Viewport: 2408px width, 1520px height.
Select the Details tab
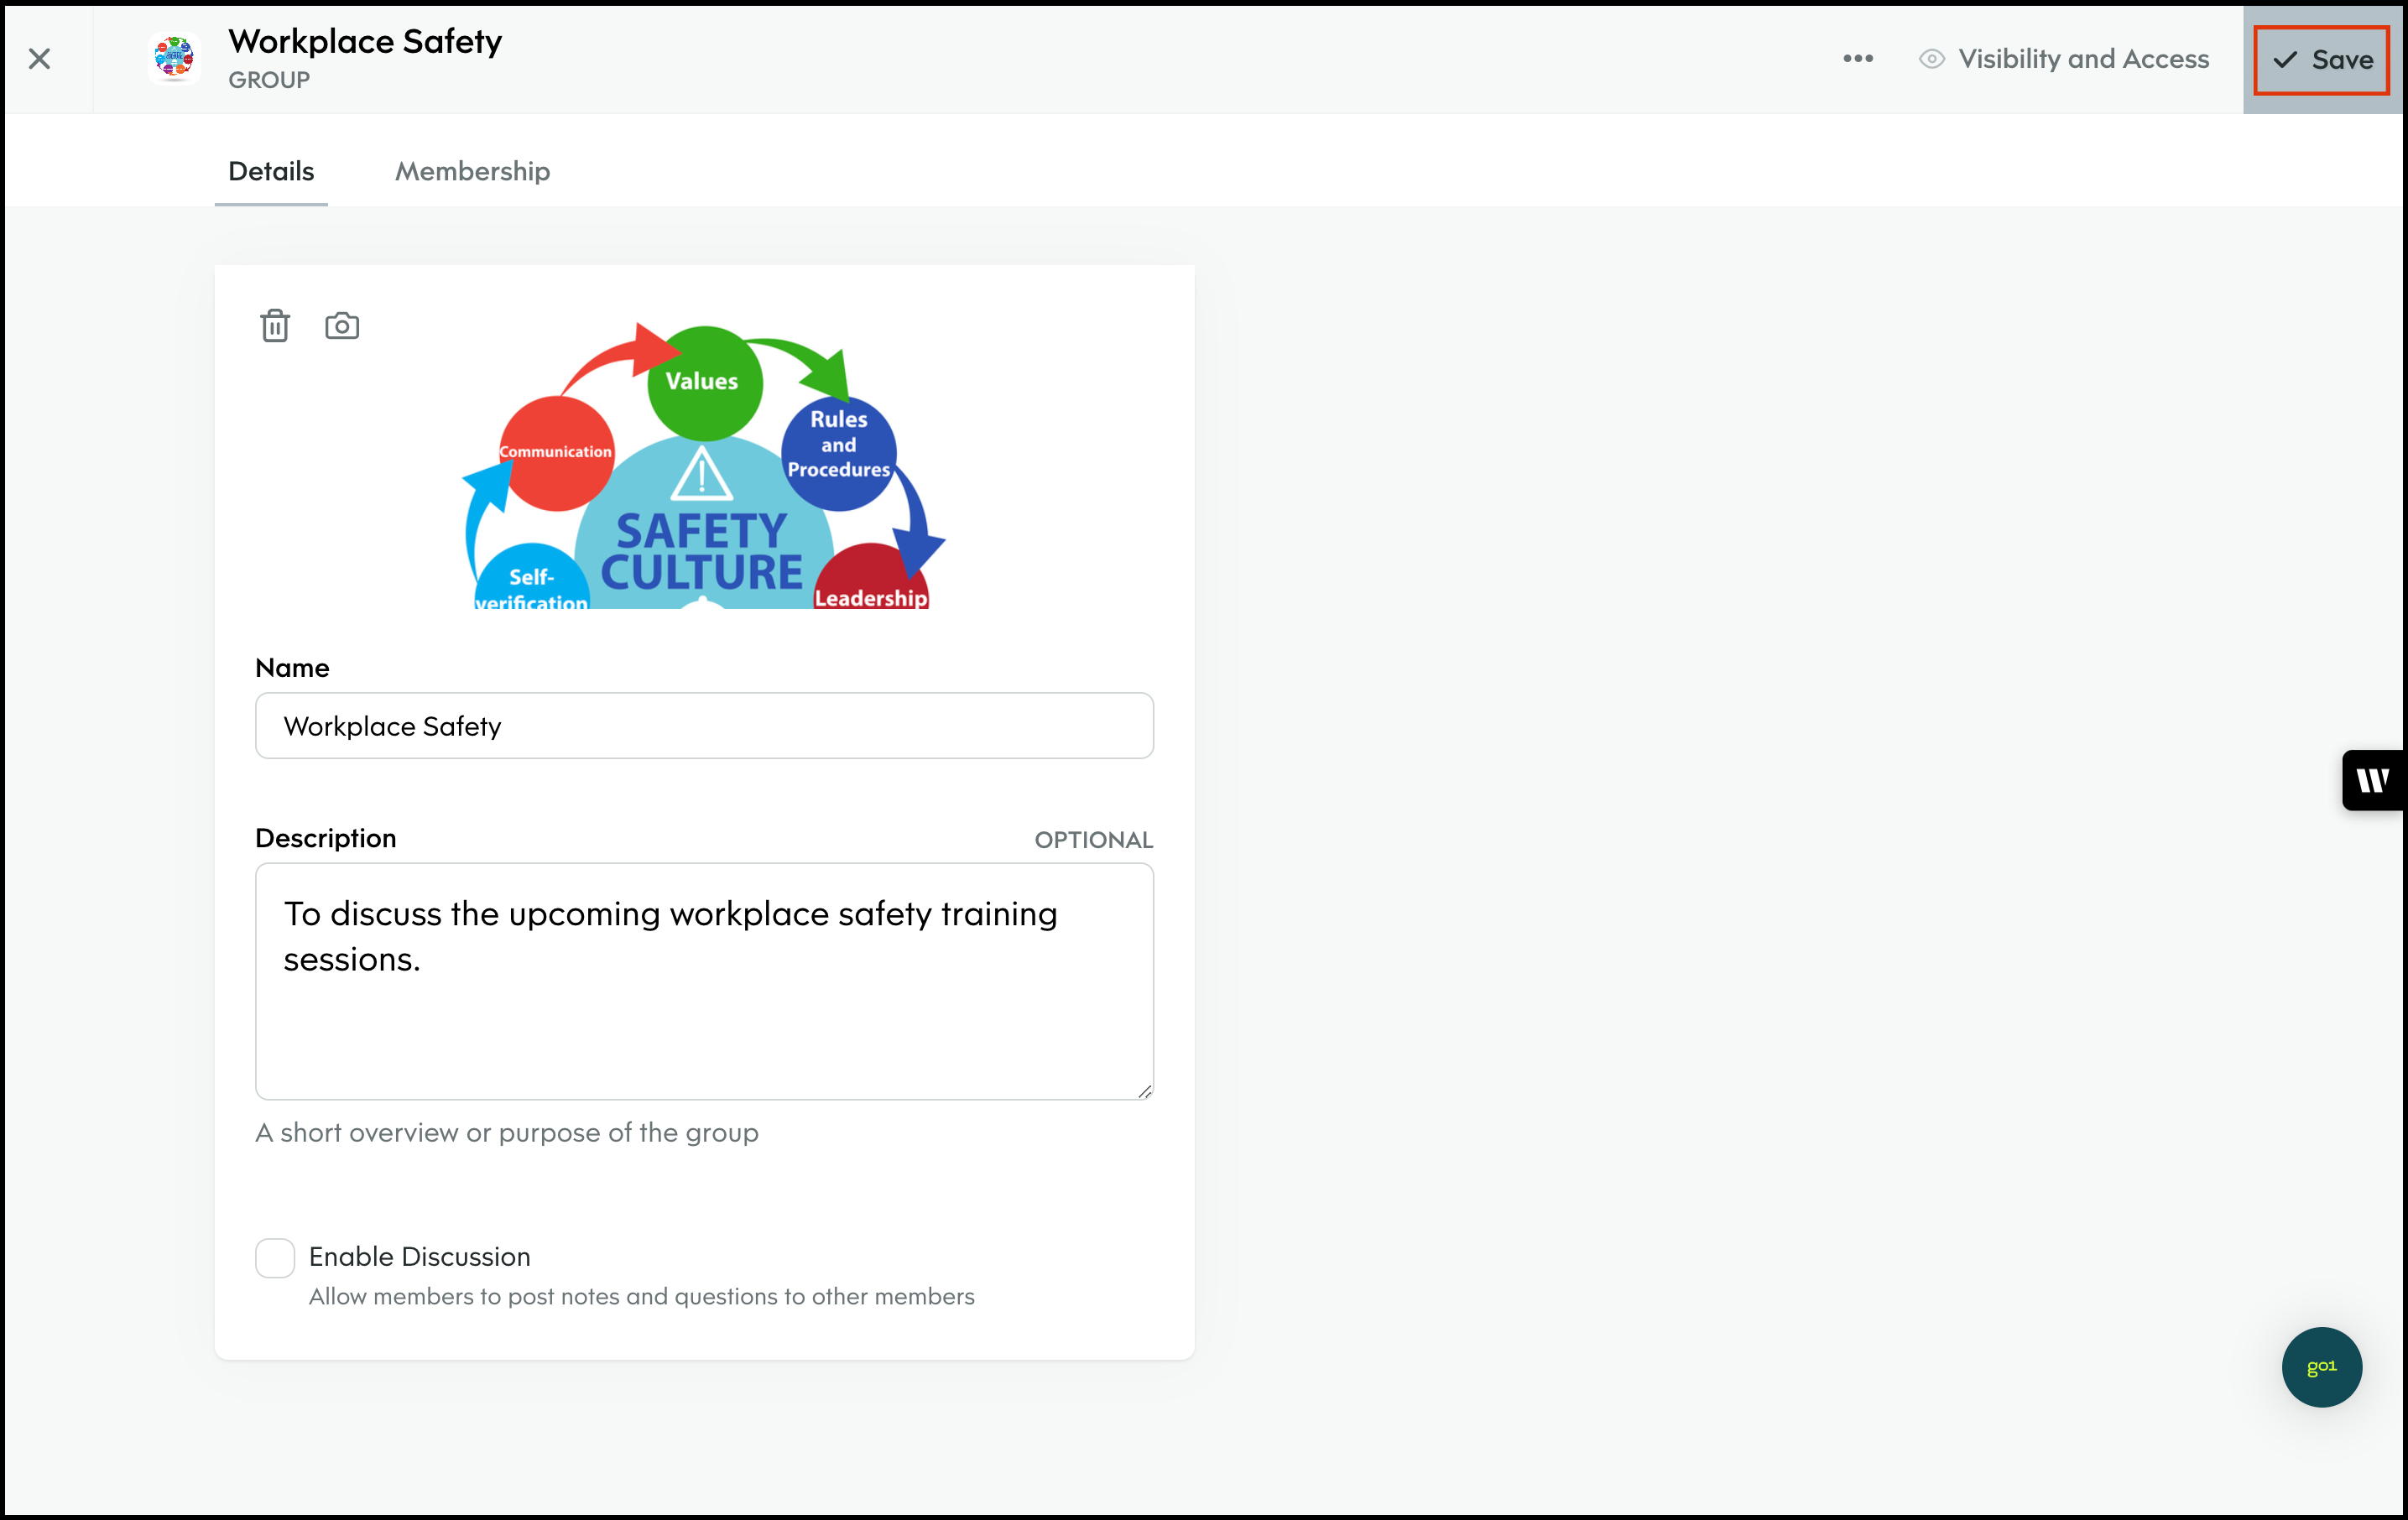tap(271, 171)
